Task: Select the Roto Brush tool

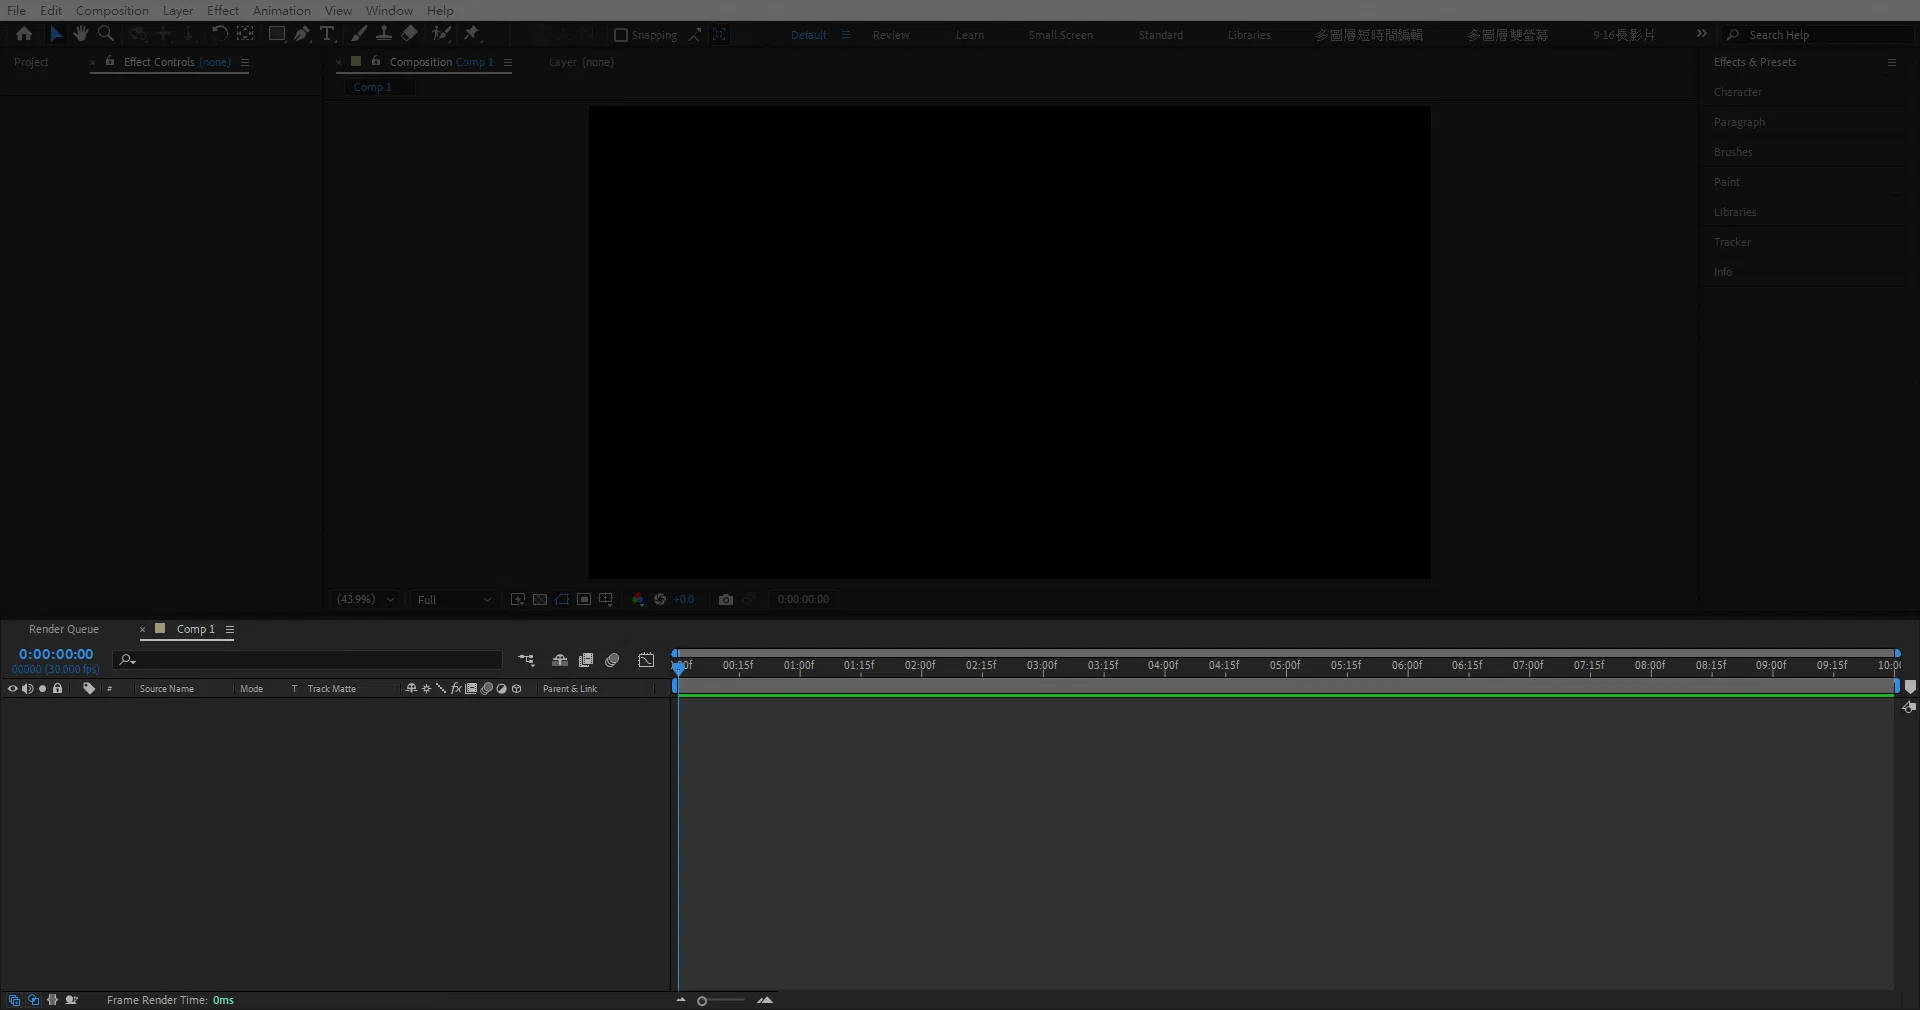Action: (441, 34)
